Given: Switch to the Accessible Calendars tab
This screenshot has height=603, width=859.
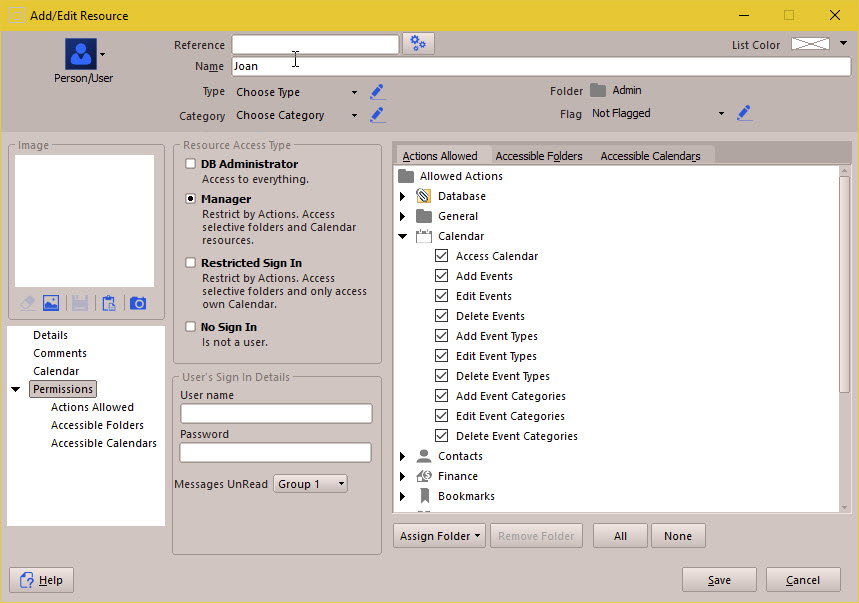Looking at the screenshot, I should 650,156.
